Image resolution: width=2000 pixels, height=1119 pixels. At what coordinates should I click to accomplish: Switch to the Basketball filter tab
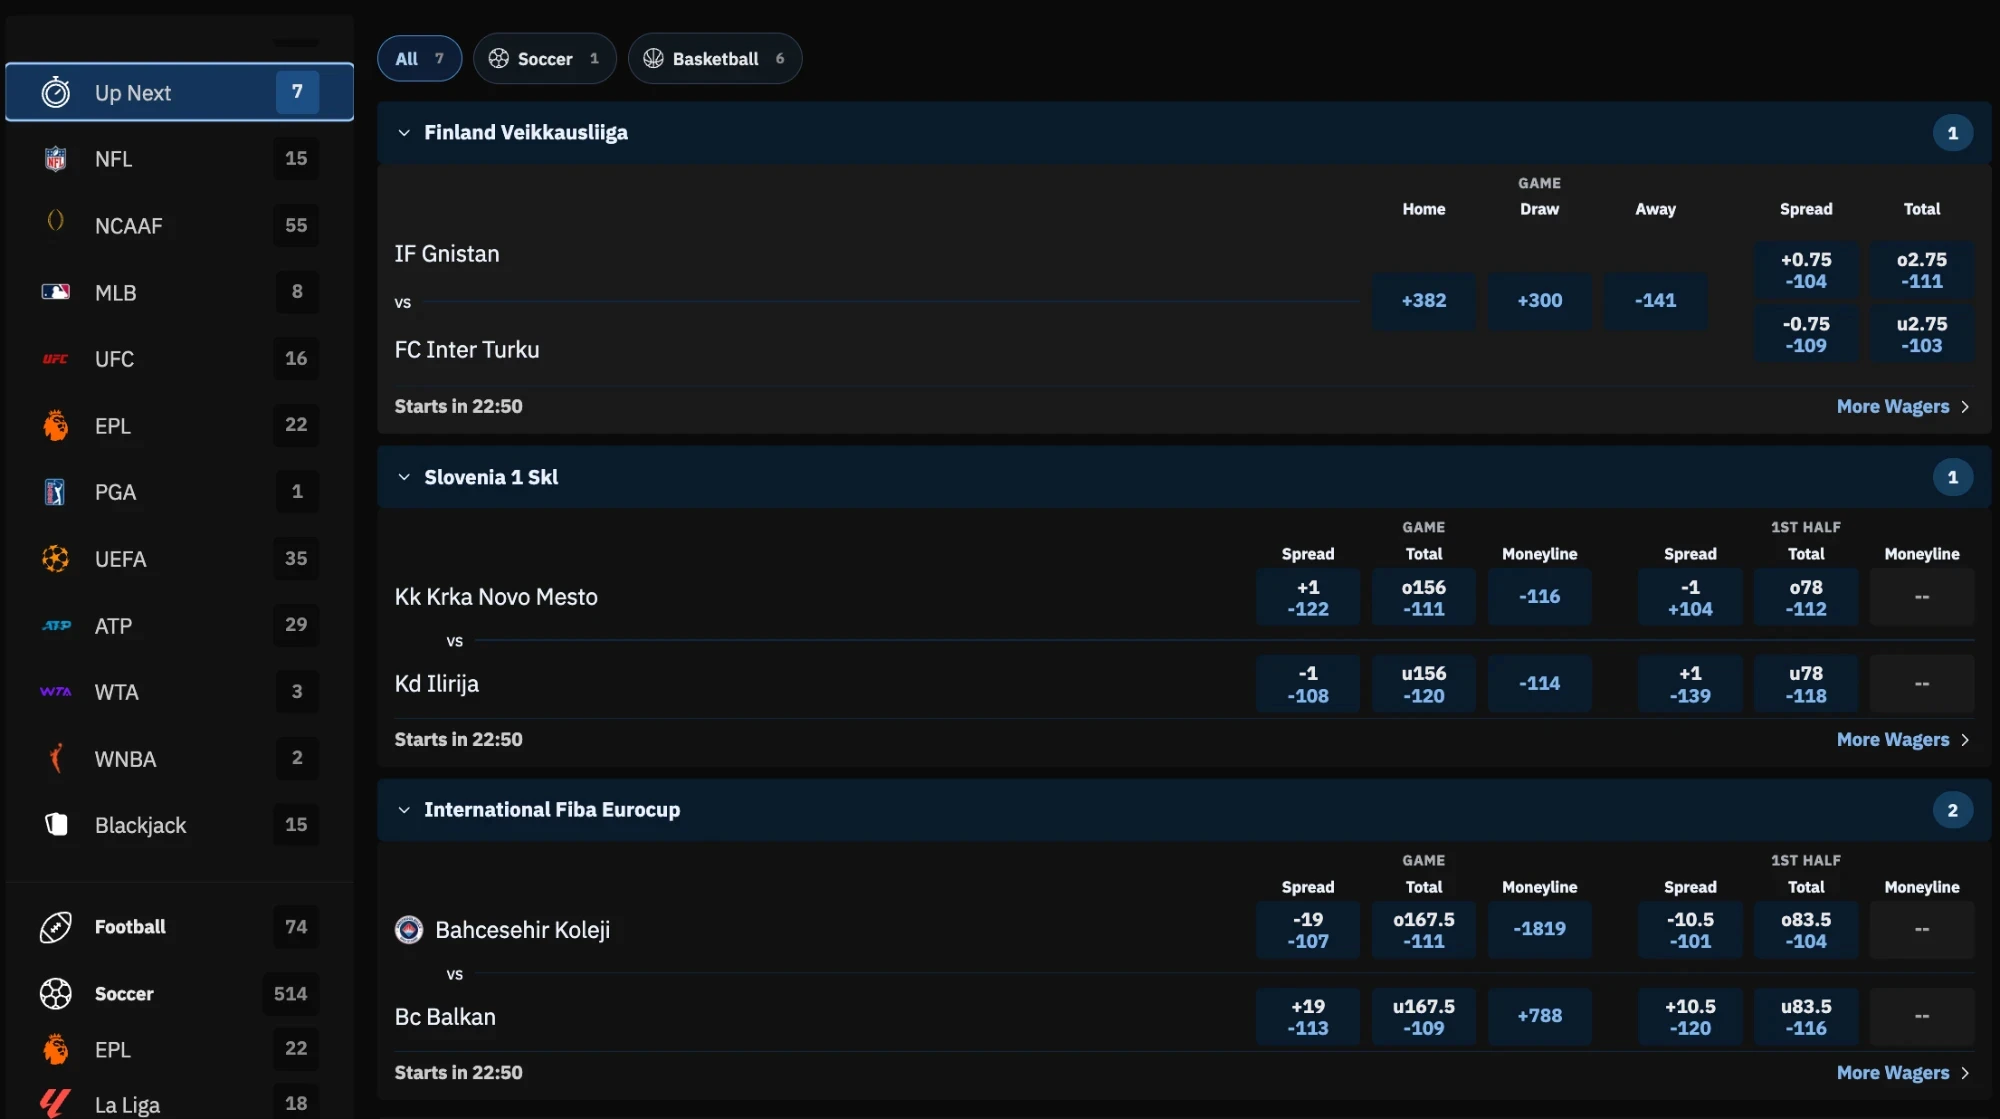pos(714,59)
